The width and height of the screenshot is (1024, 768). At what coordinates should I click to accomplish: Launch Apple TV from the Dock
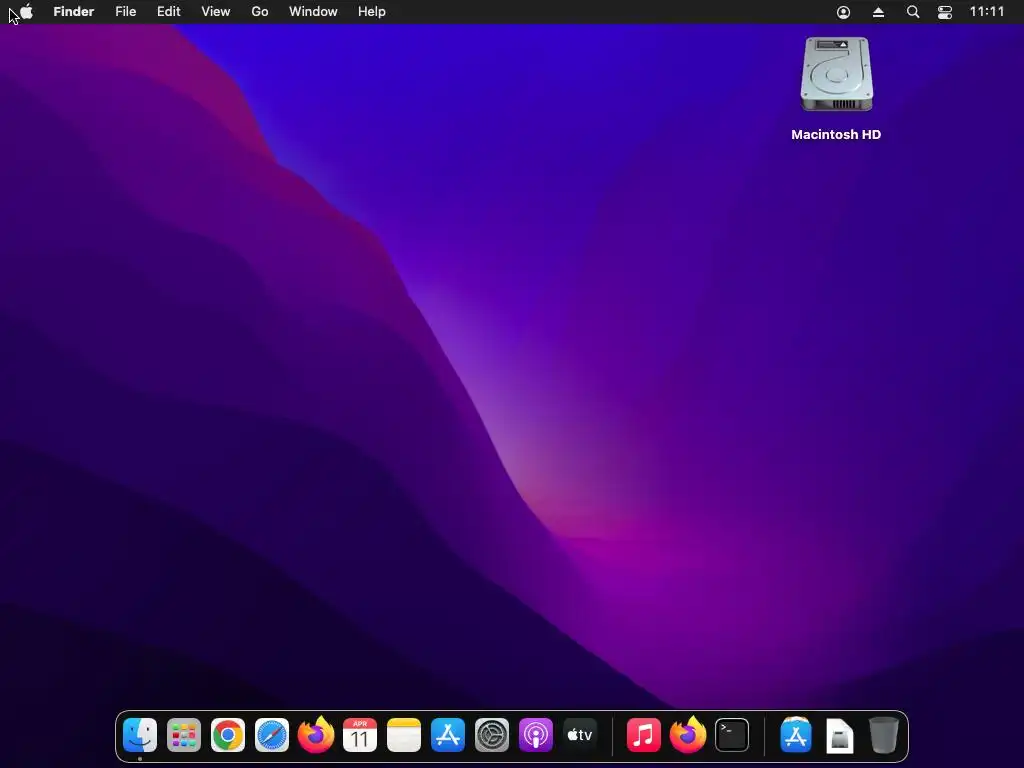pos(580,735)
